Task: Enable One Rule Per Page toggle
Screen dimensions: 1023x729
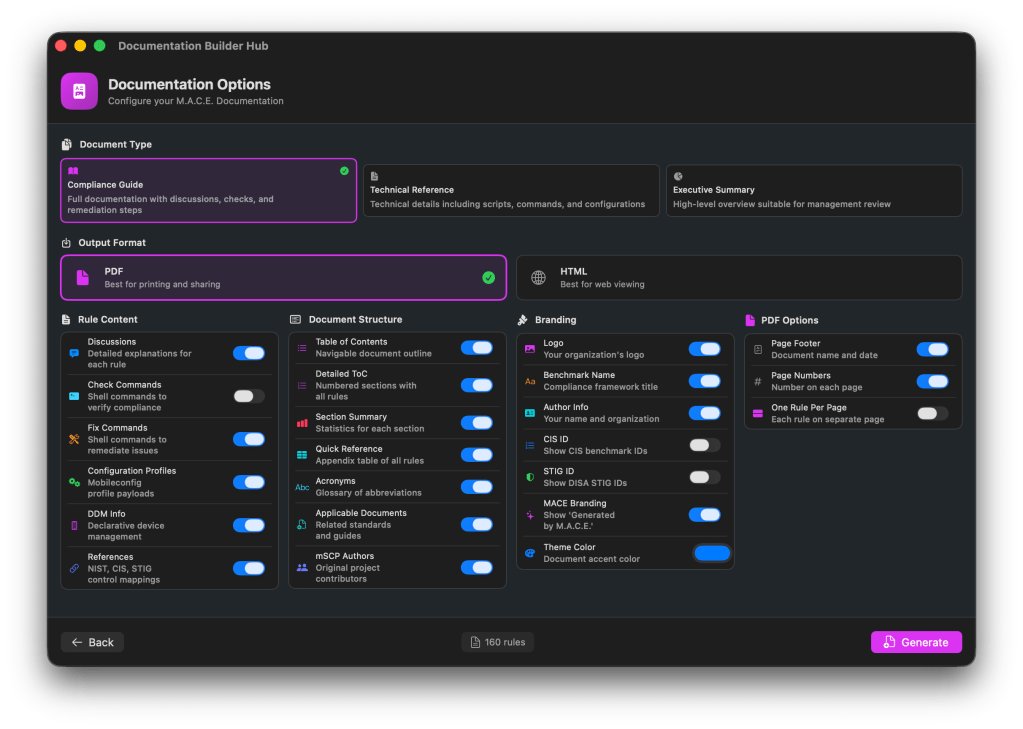Action: coord(932,413)
